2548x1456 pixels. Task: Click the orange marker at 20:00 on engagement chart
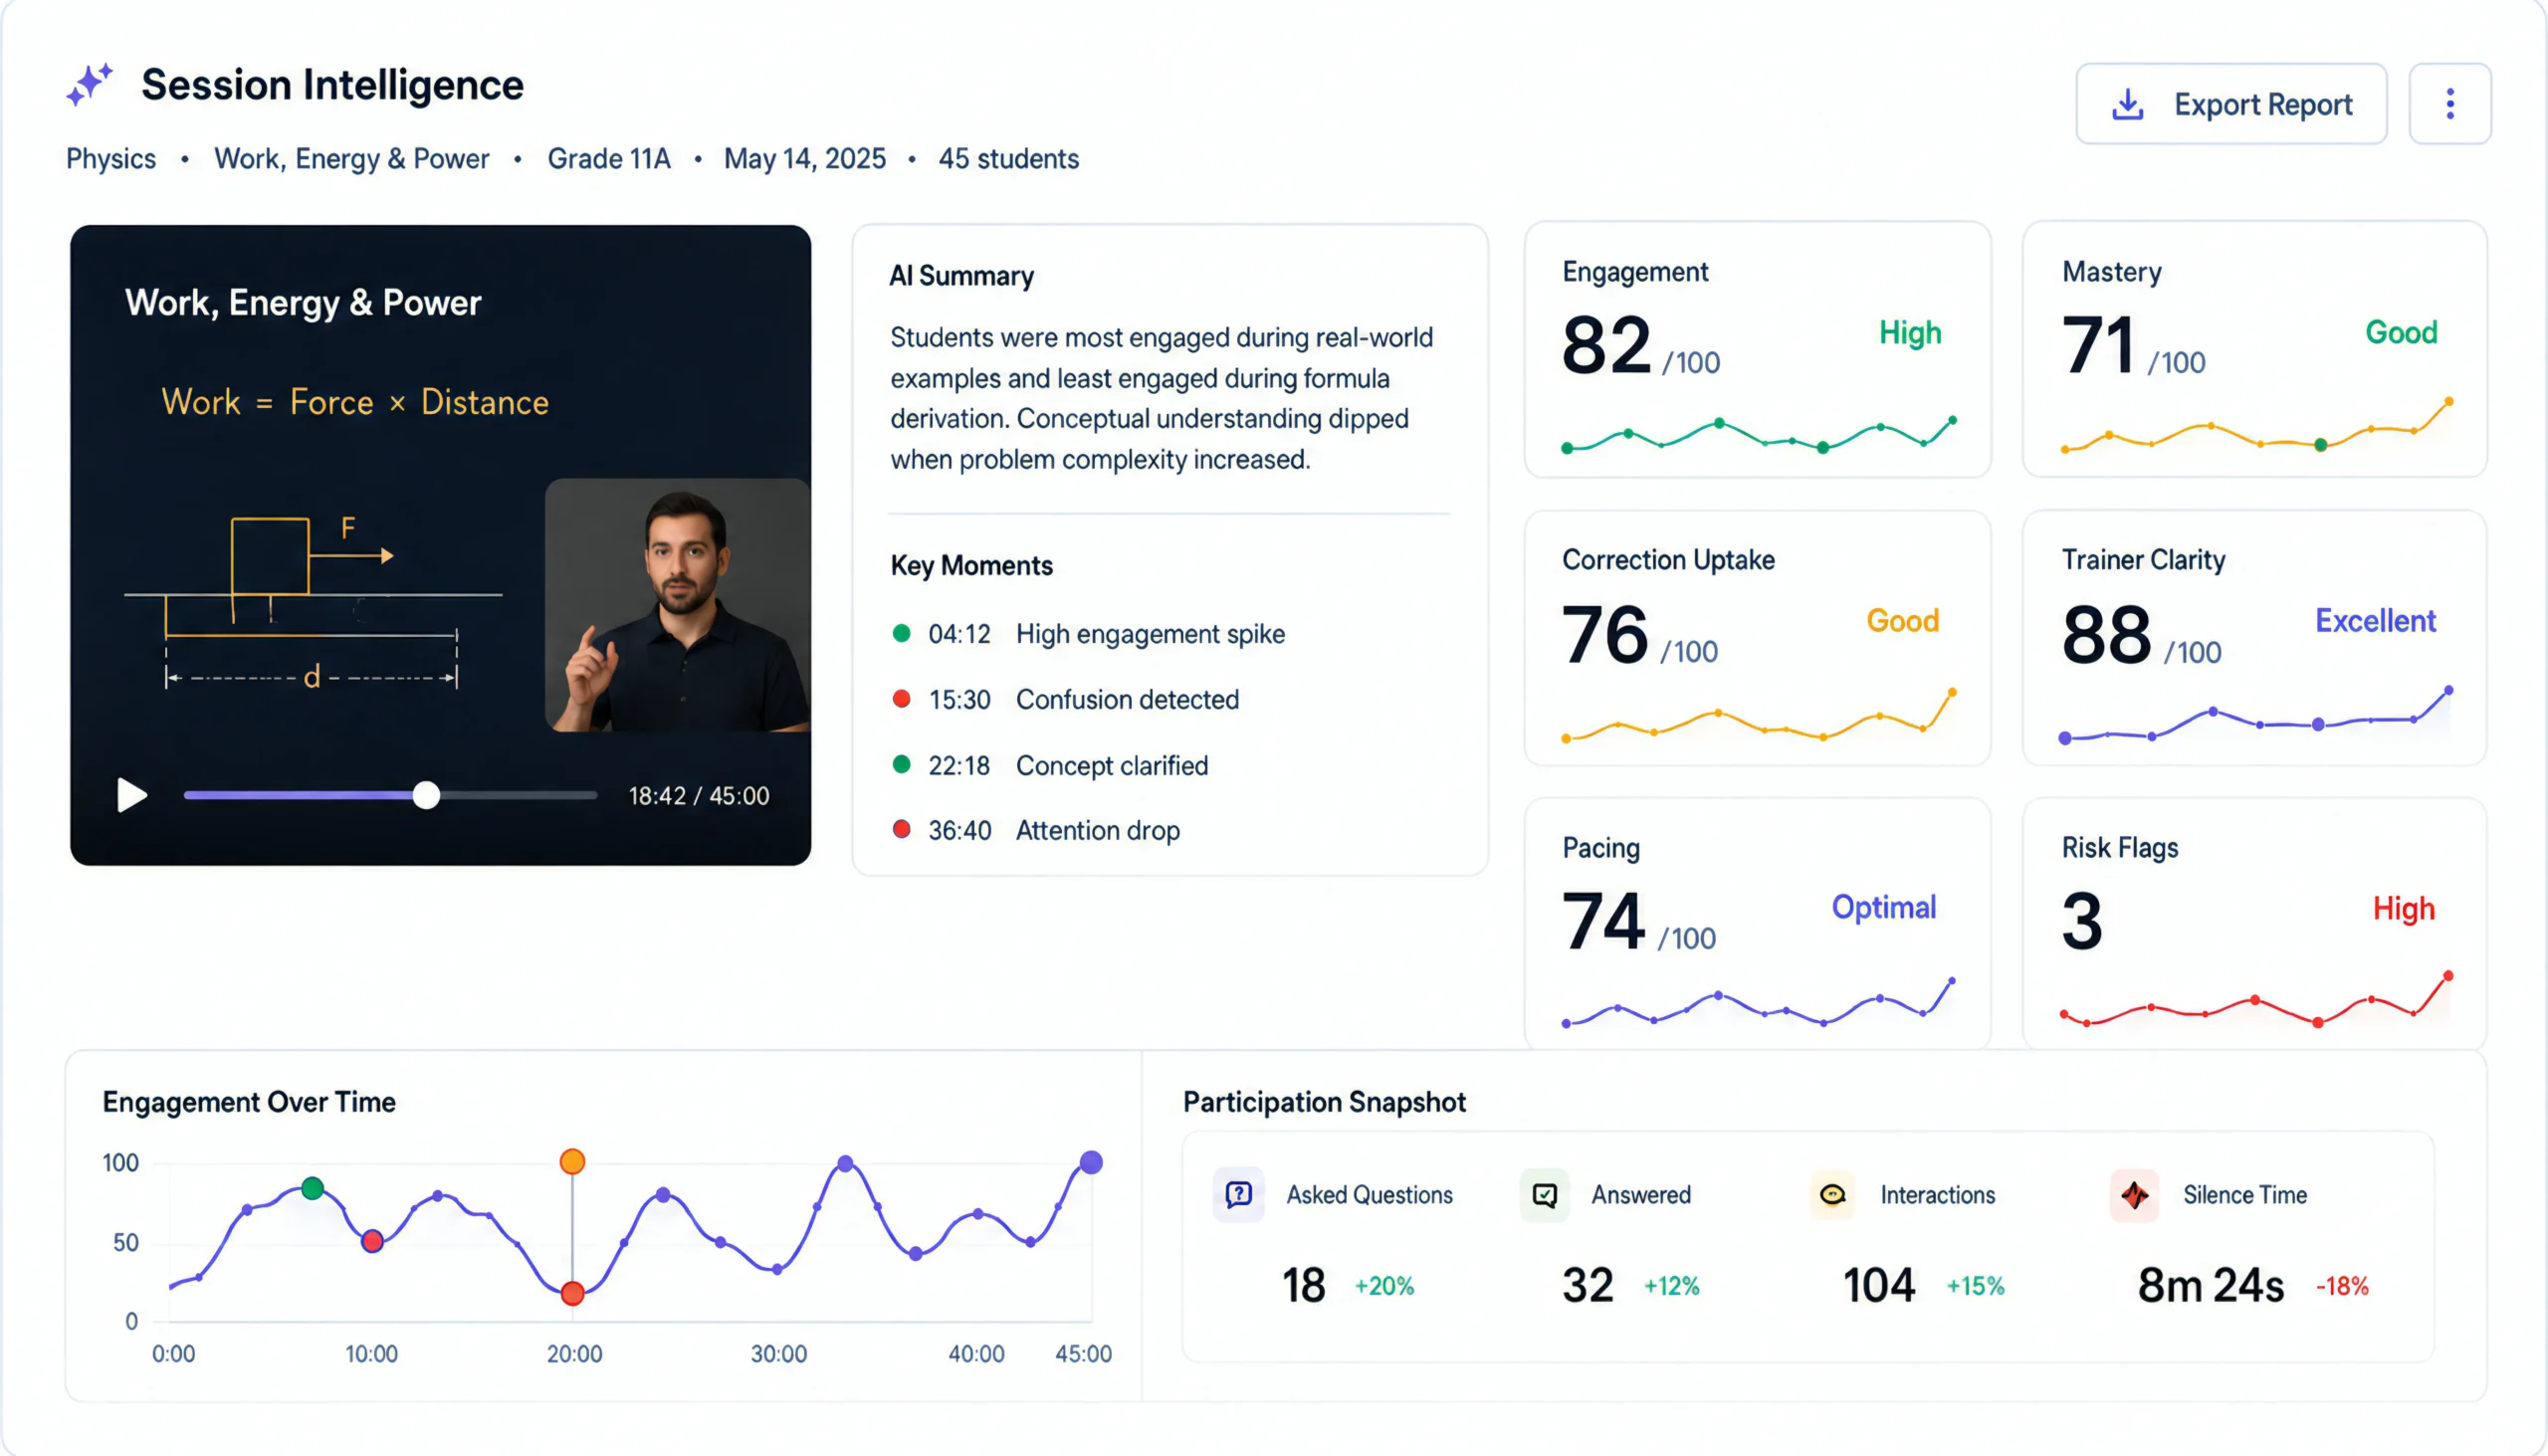point(572,1161)
